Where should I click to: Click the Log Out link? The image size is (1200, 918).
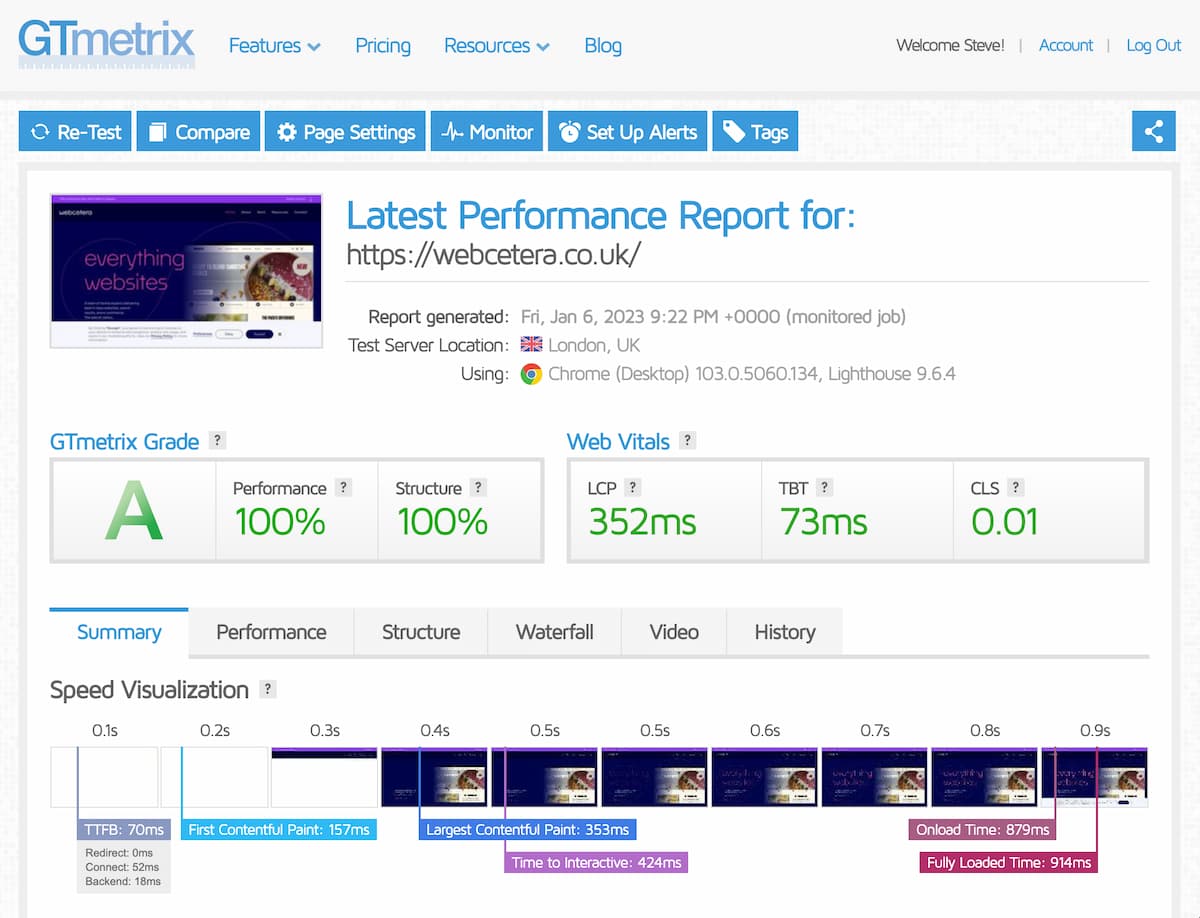coord(1154,45)
